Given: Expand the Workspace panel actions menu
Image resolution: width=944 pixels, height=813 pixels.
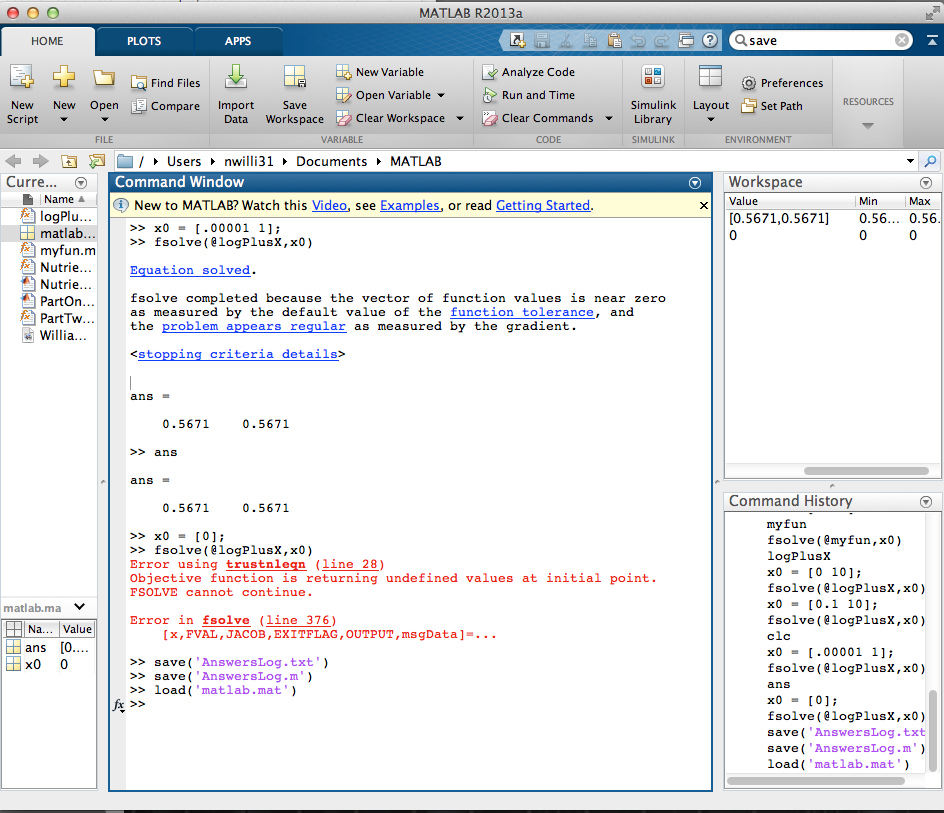Looking at the screenshot, I should pyautogui.click(x=925, y=183).
